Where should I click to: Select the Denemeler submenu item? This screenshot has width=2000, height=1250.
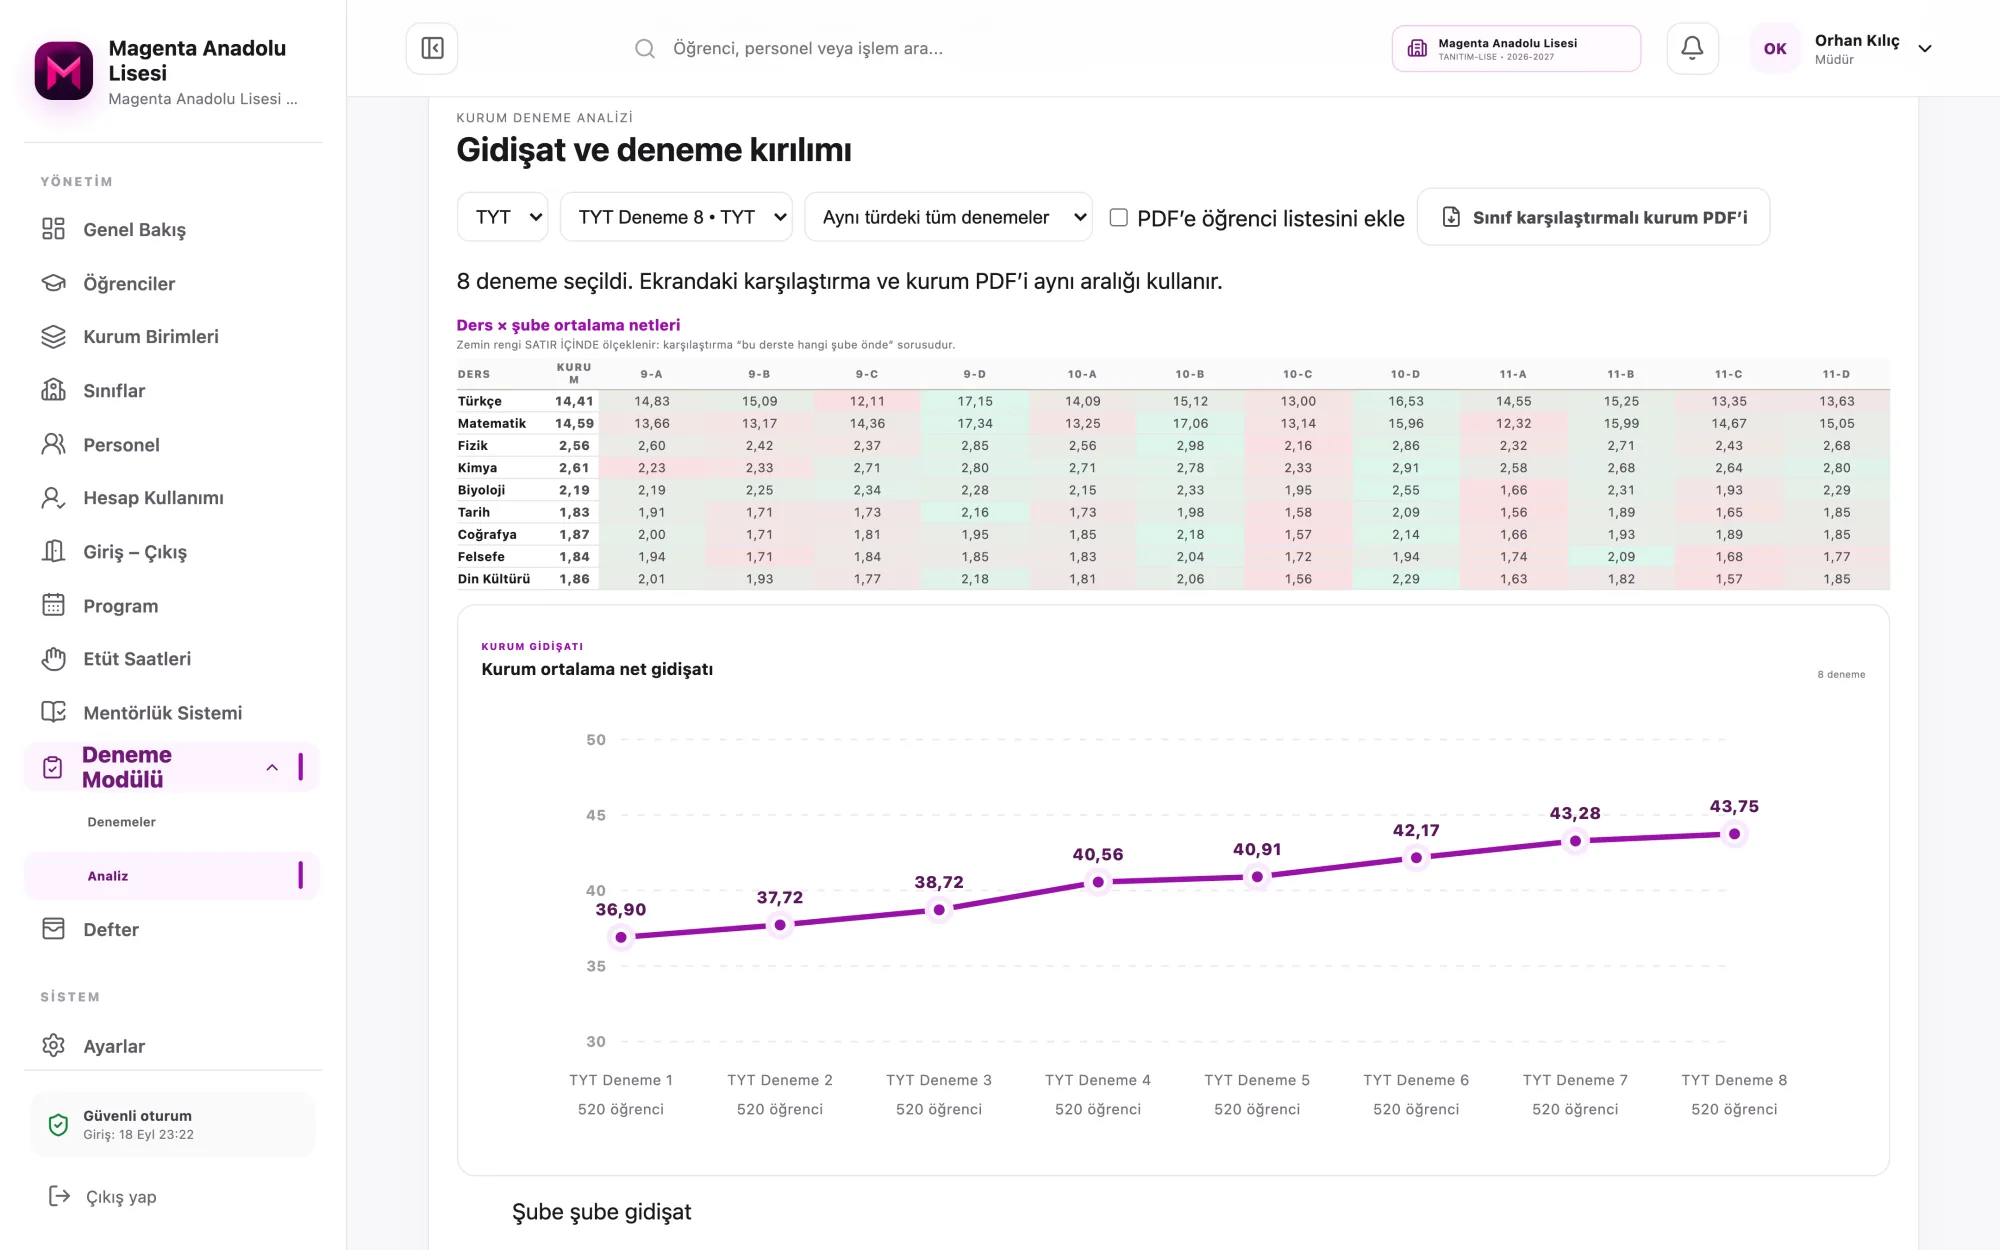121,822
